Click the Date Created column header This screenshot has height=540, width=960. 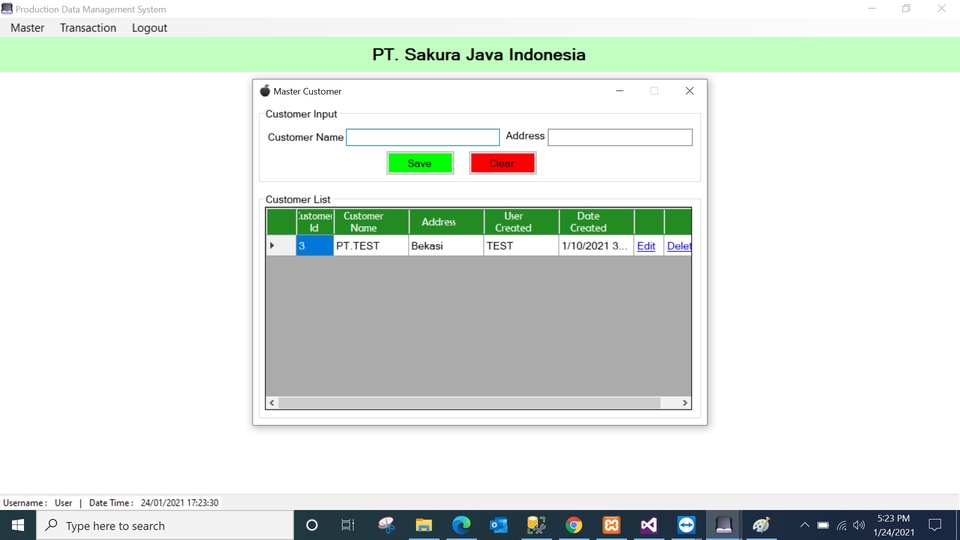(x=596, y=222)
